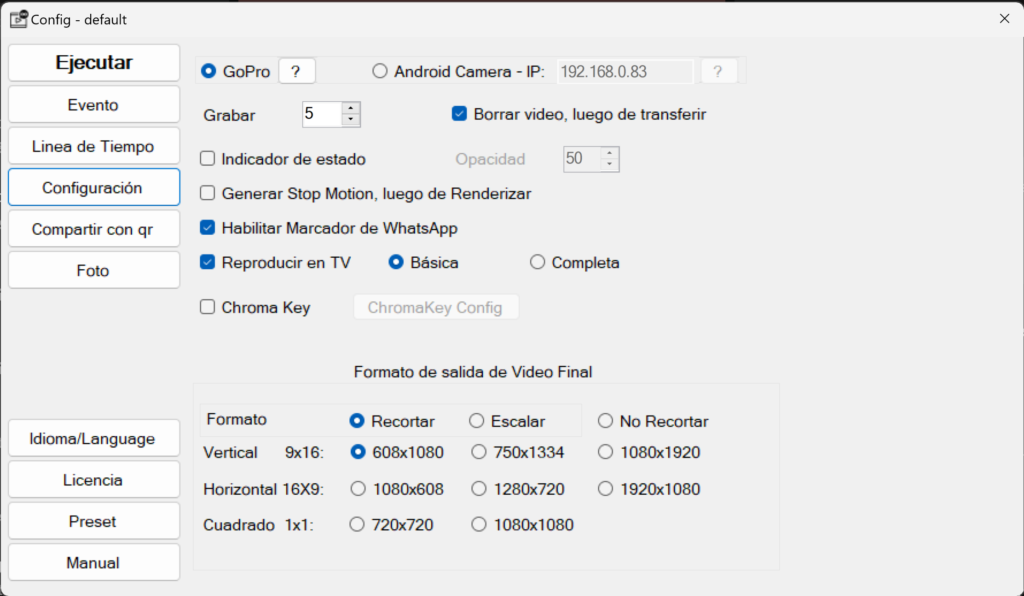Decrease Grabar value with down arrow
Image resolution: width=1024 pixels, height=596 pixels.
pyautogui.click(x=350, y=121)
